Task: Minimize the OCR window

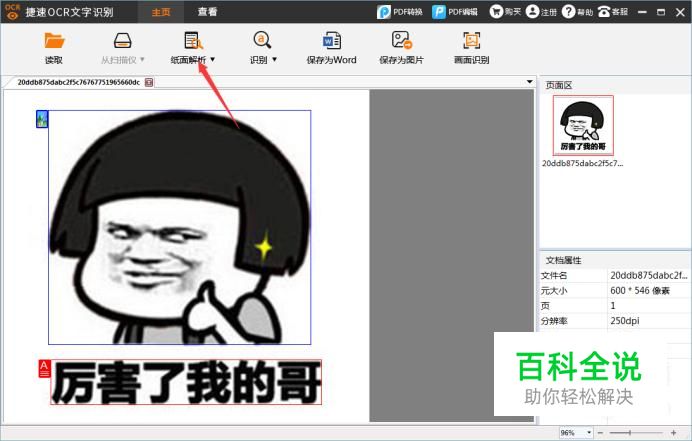Action: [x=643, y=12]
